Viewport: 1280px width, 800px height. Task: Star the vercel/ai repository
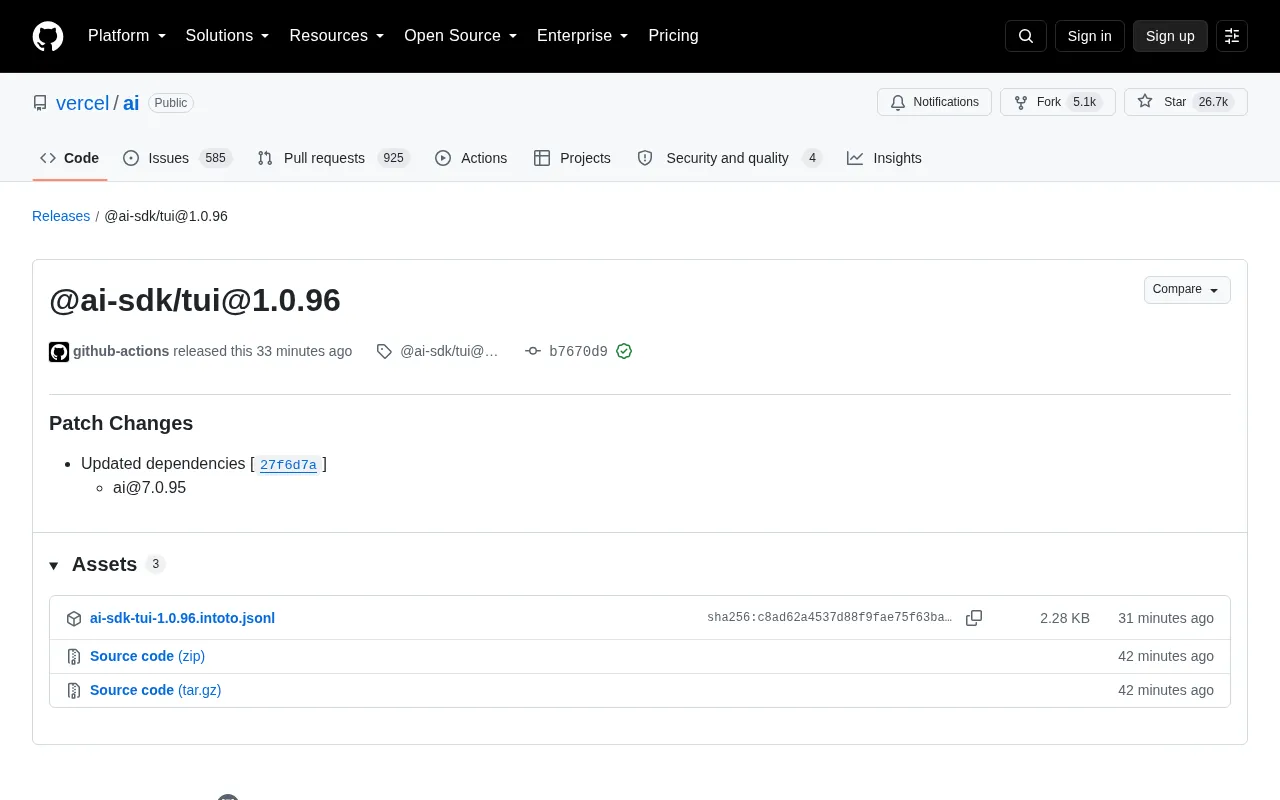click(1186, 102)
